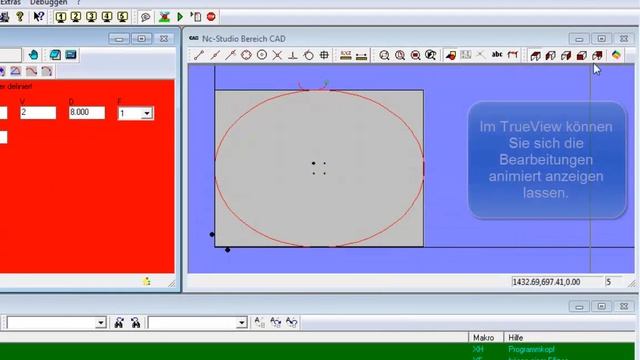Click the yellow question mark help icon
This screenshot has height=360, width=640.
point(20,17)
